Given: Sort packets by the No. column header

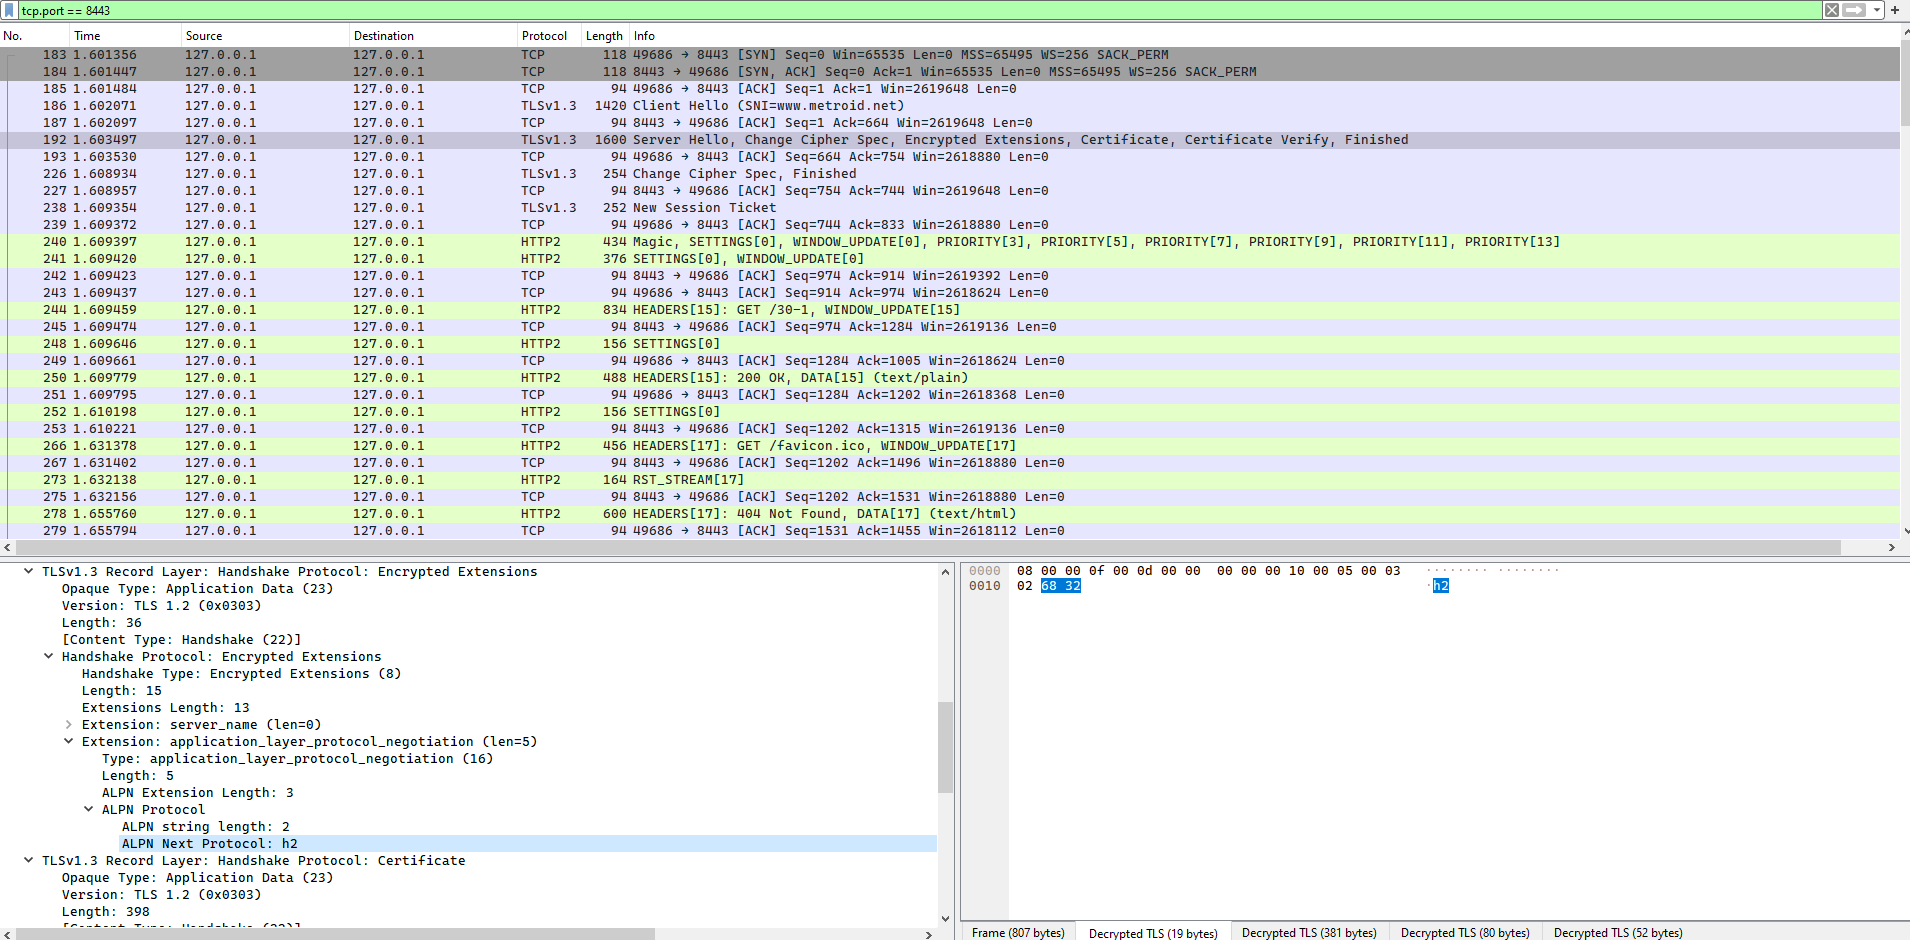Looking at the screenshot, I should click(35, 35).
